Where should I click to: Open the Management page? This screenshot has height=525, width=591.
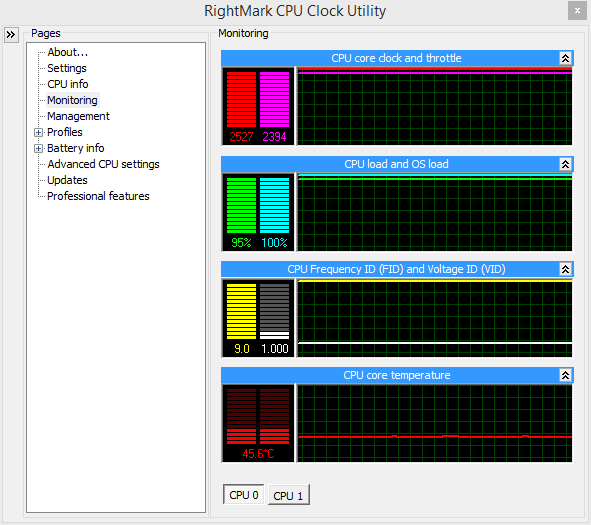78,116
